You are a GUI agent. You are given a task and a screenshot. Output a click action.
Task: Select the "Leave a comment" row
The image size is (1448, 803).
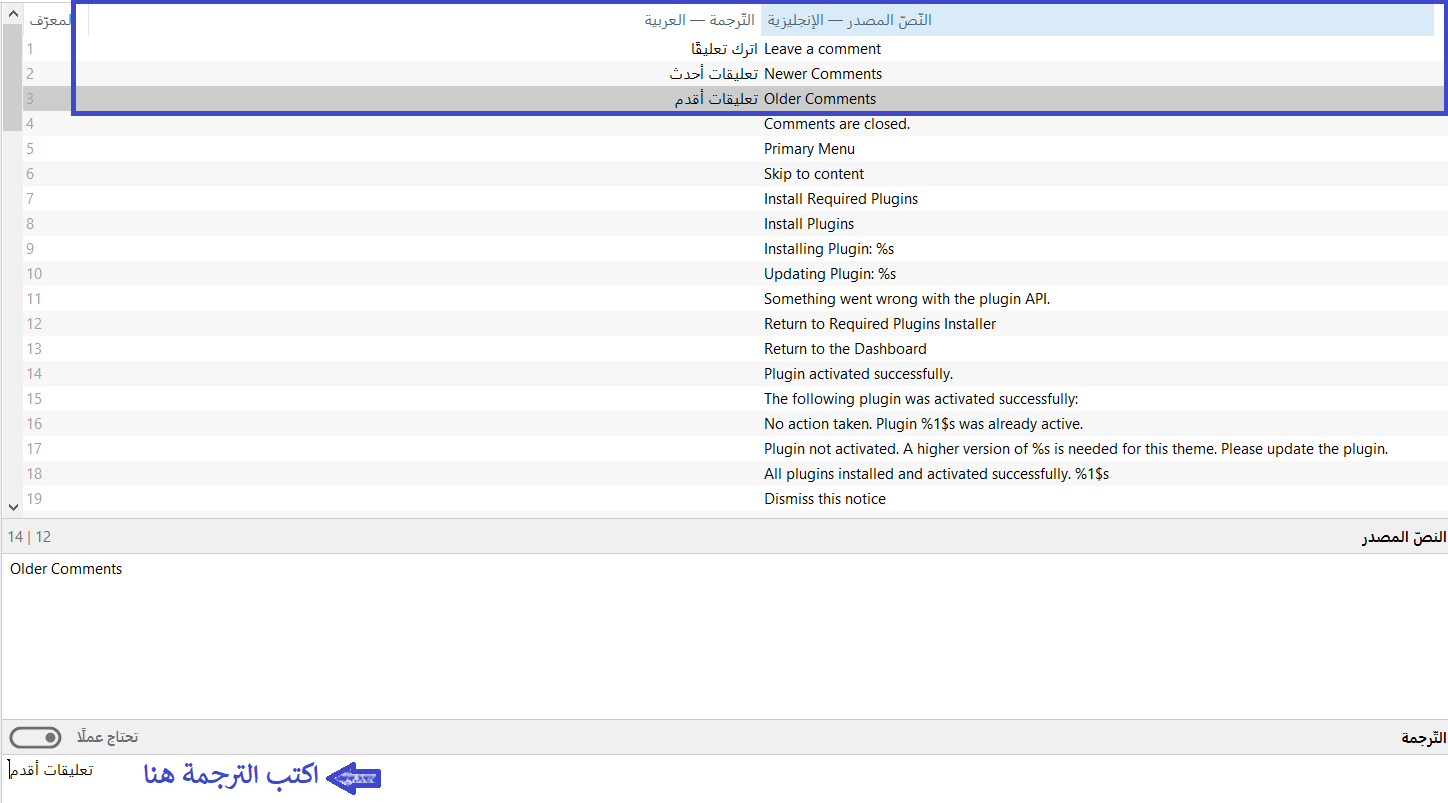[822, 49]
